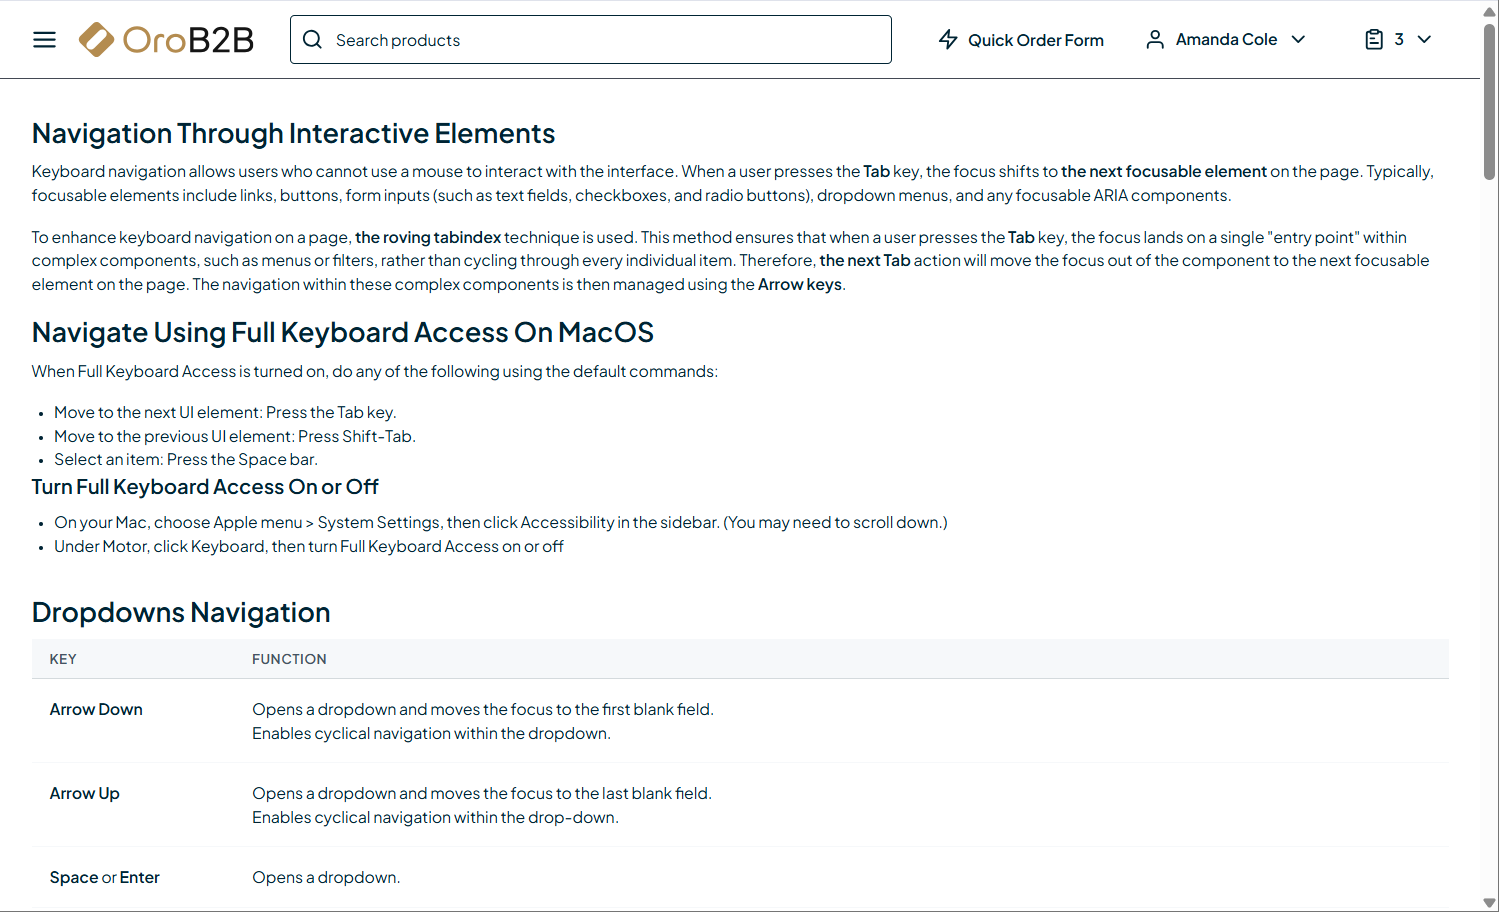This screenshot has height=912, width=1499.
Task: Click the magnifier icon in search bar
Action: pyautogui.click(x=313, y=40)
